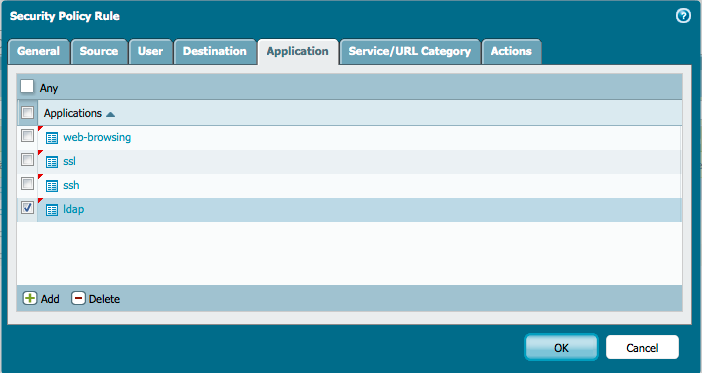This screenshot has width=702, height=373.
Task: Check the ssh row checkbox
Action: [27, 184]
